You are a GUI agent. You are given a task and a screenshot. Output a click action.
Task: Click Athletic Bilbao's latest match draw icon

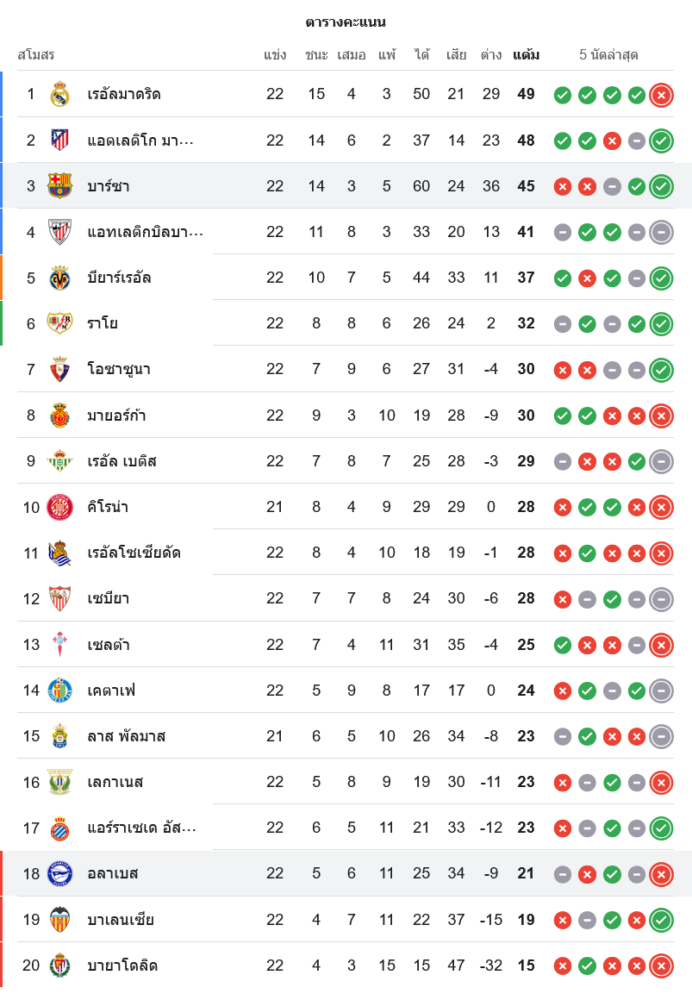(661, 232)
